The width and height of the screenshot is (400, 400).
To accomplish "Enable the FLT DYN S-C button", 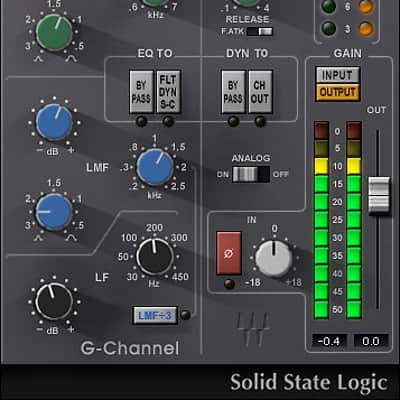I will coord(168,92).
